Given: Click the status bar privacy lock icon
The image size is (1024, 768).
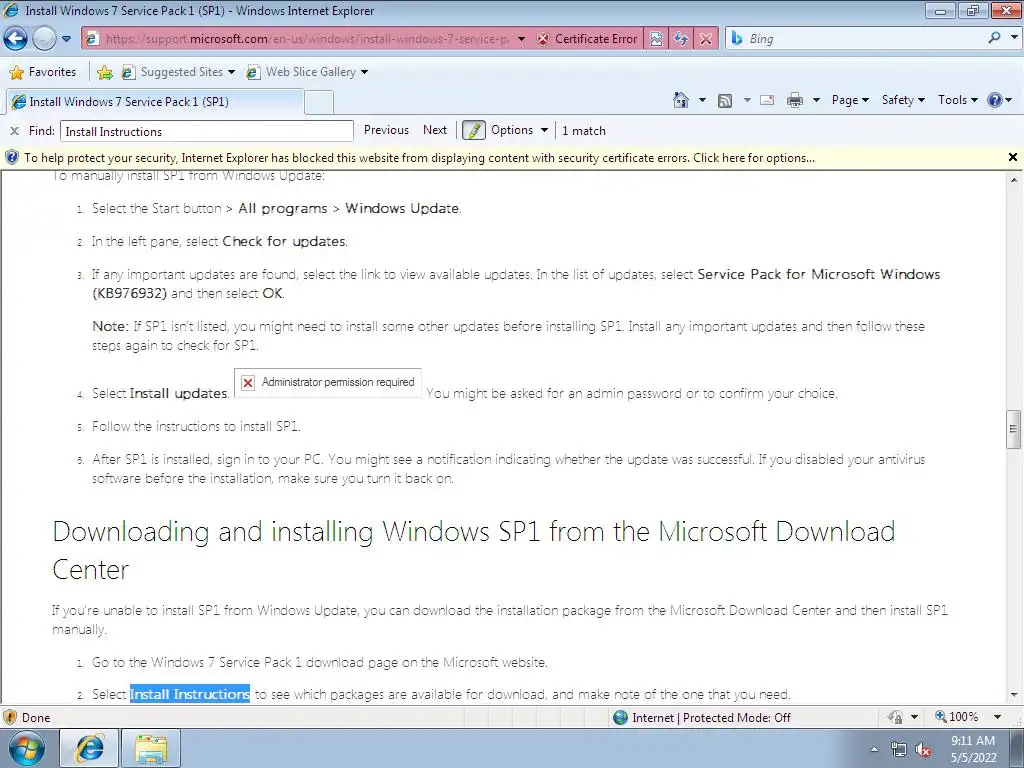Looking at the screenshot, I should pos(895,717).
